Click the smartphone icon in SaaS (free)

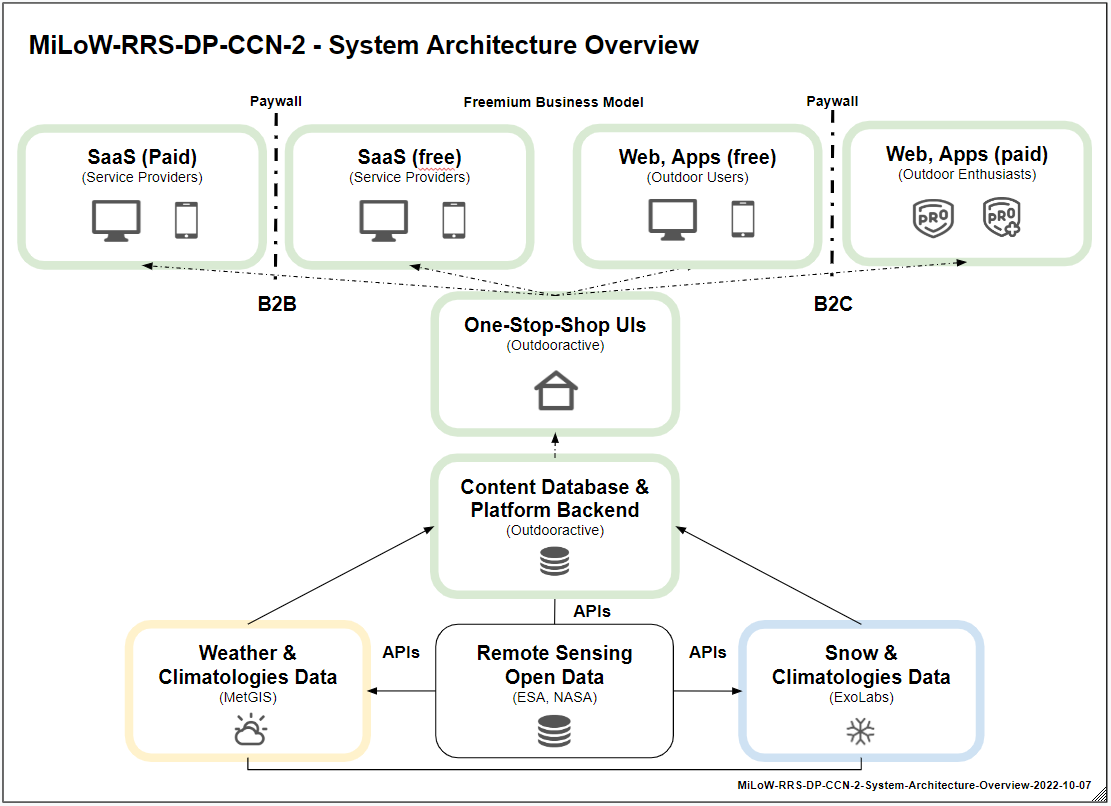click(x=454, y=220)
